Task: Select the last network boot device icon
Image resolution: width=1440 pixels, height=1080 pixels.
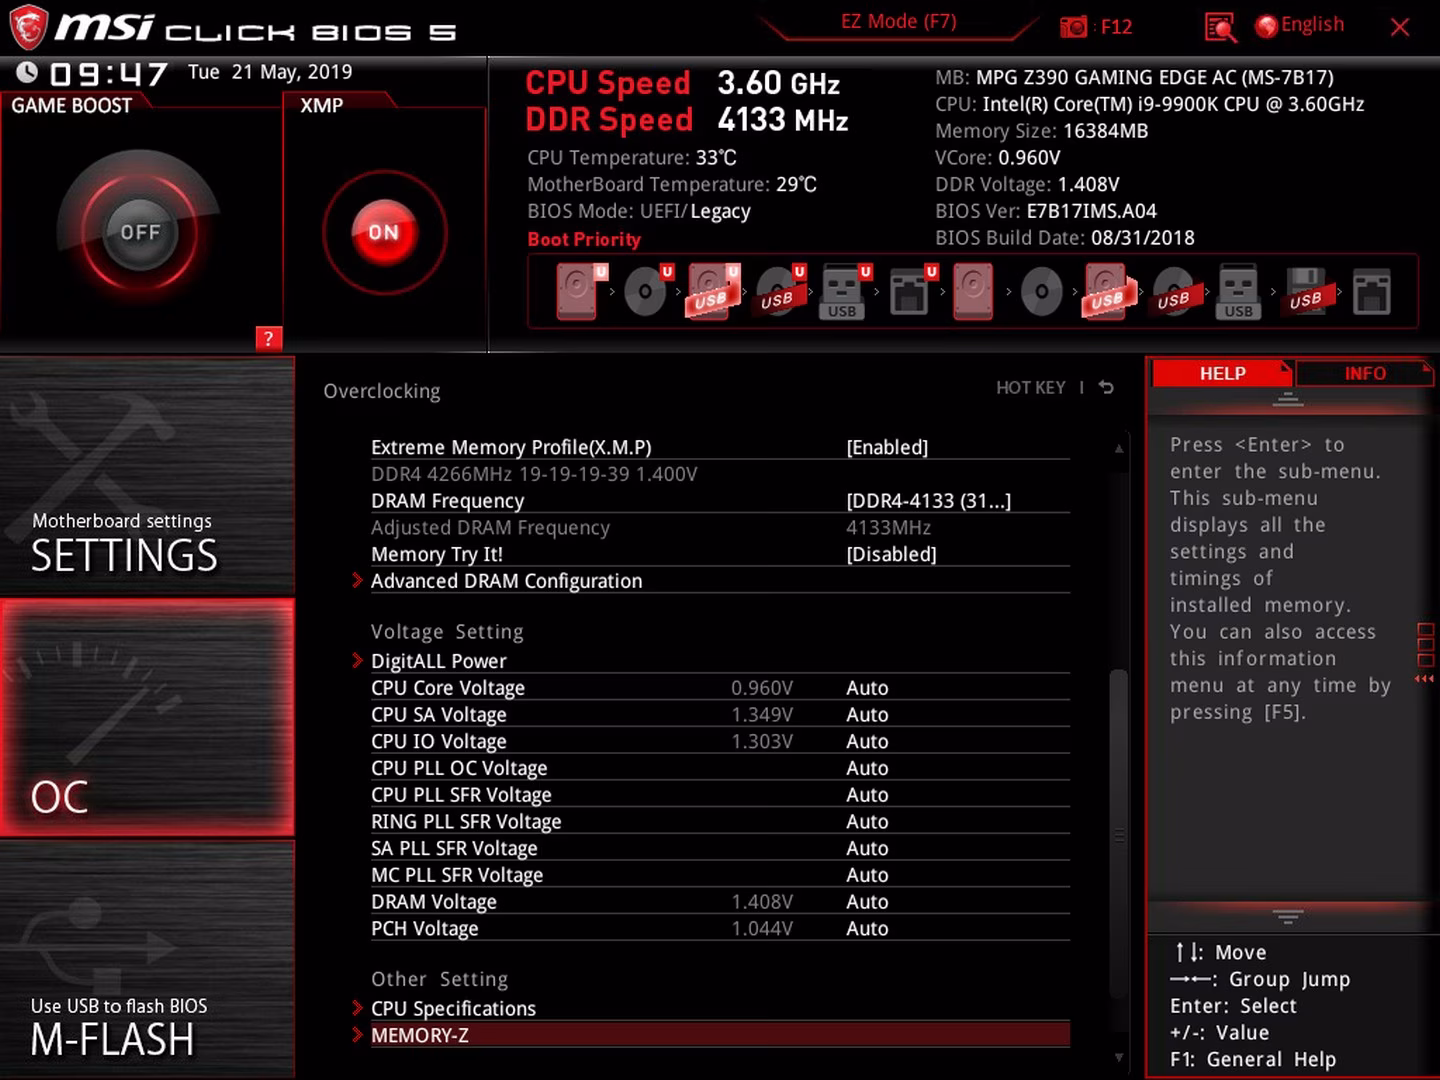Action: [x=1372, y=293]
